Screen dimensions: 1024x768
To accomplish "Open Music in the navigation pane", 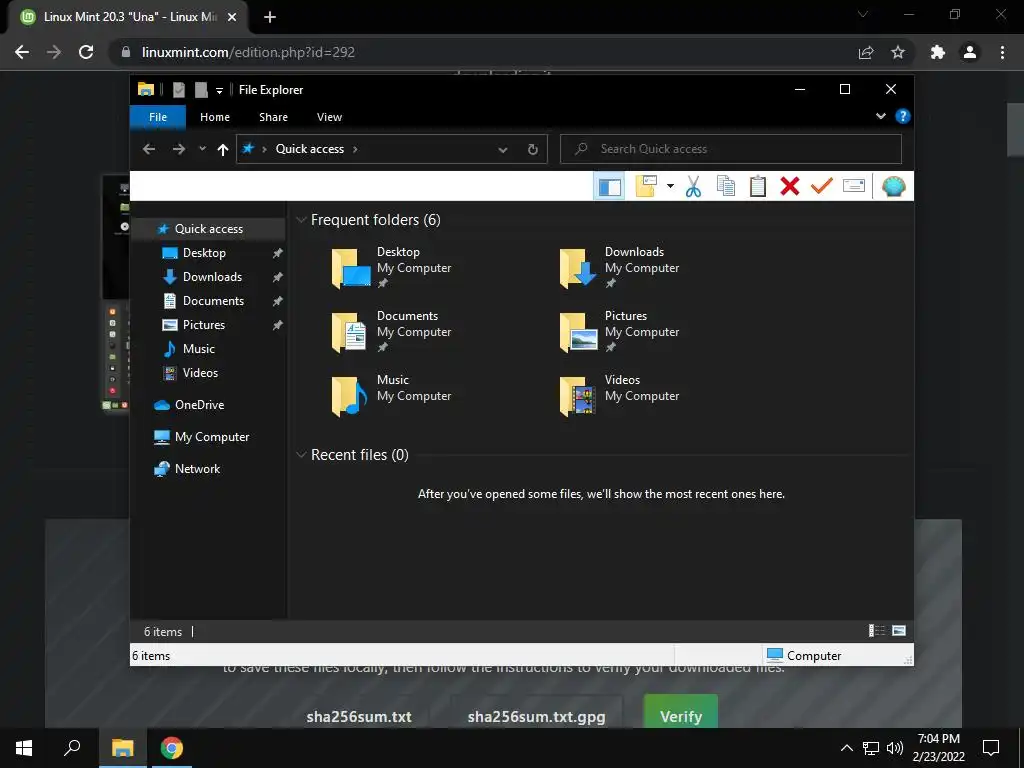I will [x=199, y=349].
